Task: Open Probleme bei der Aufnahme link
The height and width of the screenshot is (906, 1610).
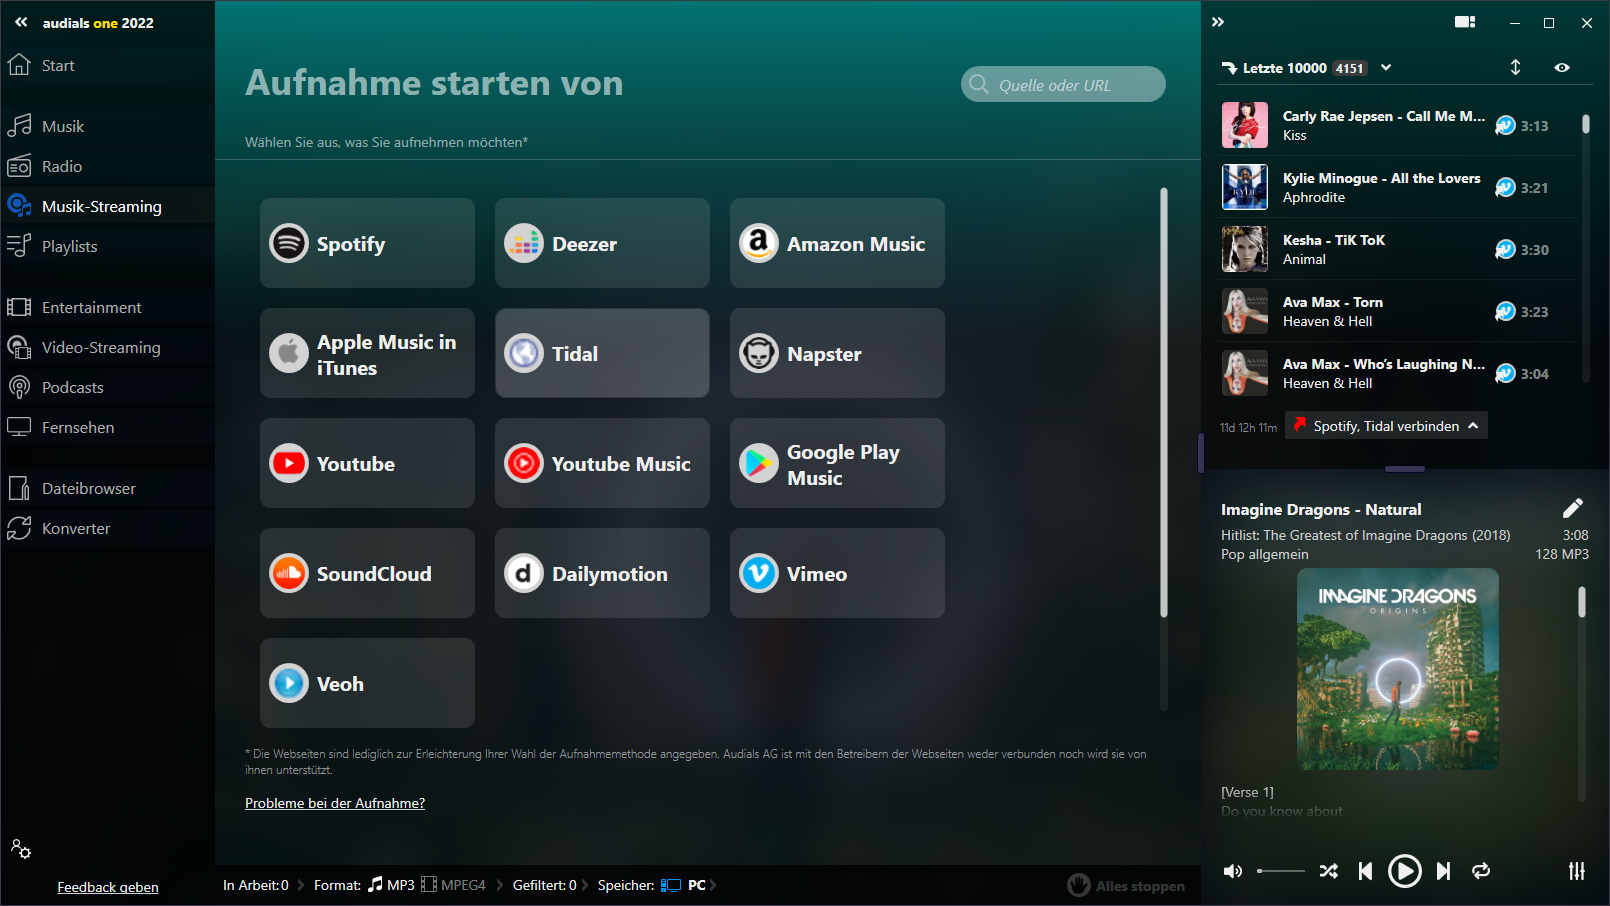Action: [x=335, y=803]
